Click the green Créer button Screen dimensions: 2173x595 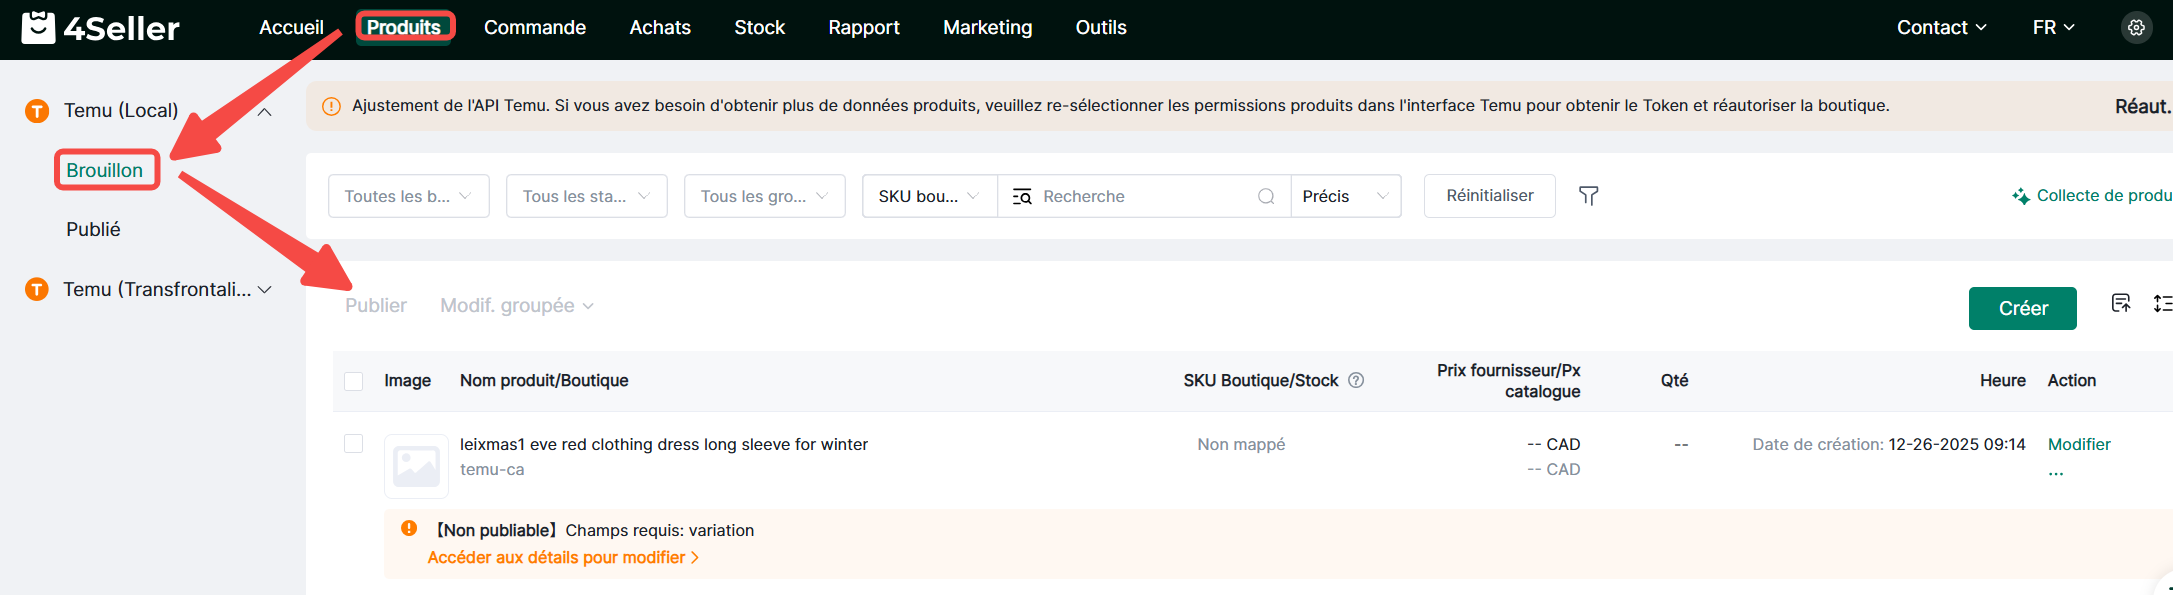(x=2022, y=308)
